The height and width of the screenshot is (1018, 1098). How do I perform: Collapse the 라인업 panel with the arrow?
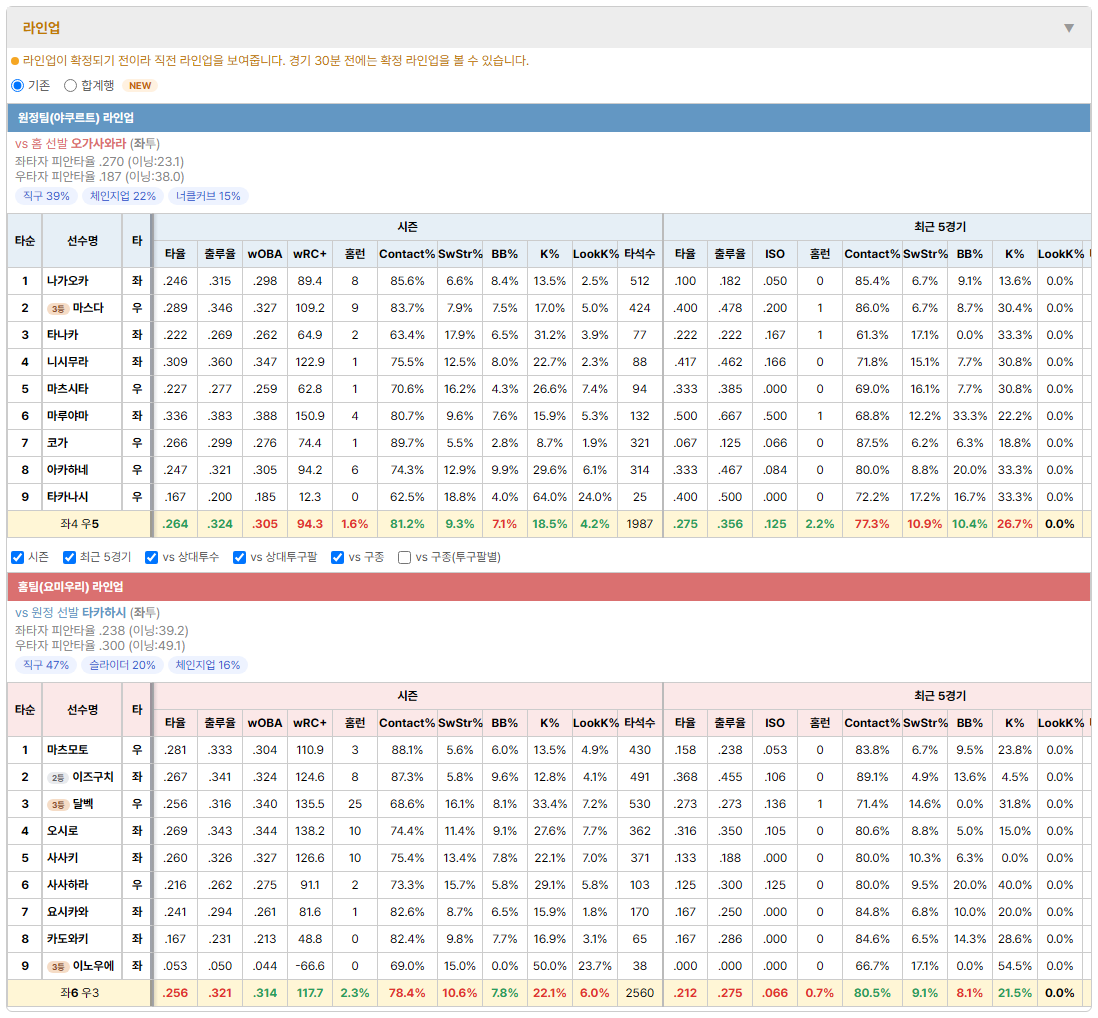click(x=1069, y=28)
